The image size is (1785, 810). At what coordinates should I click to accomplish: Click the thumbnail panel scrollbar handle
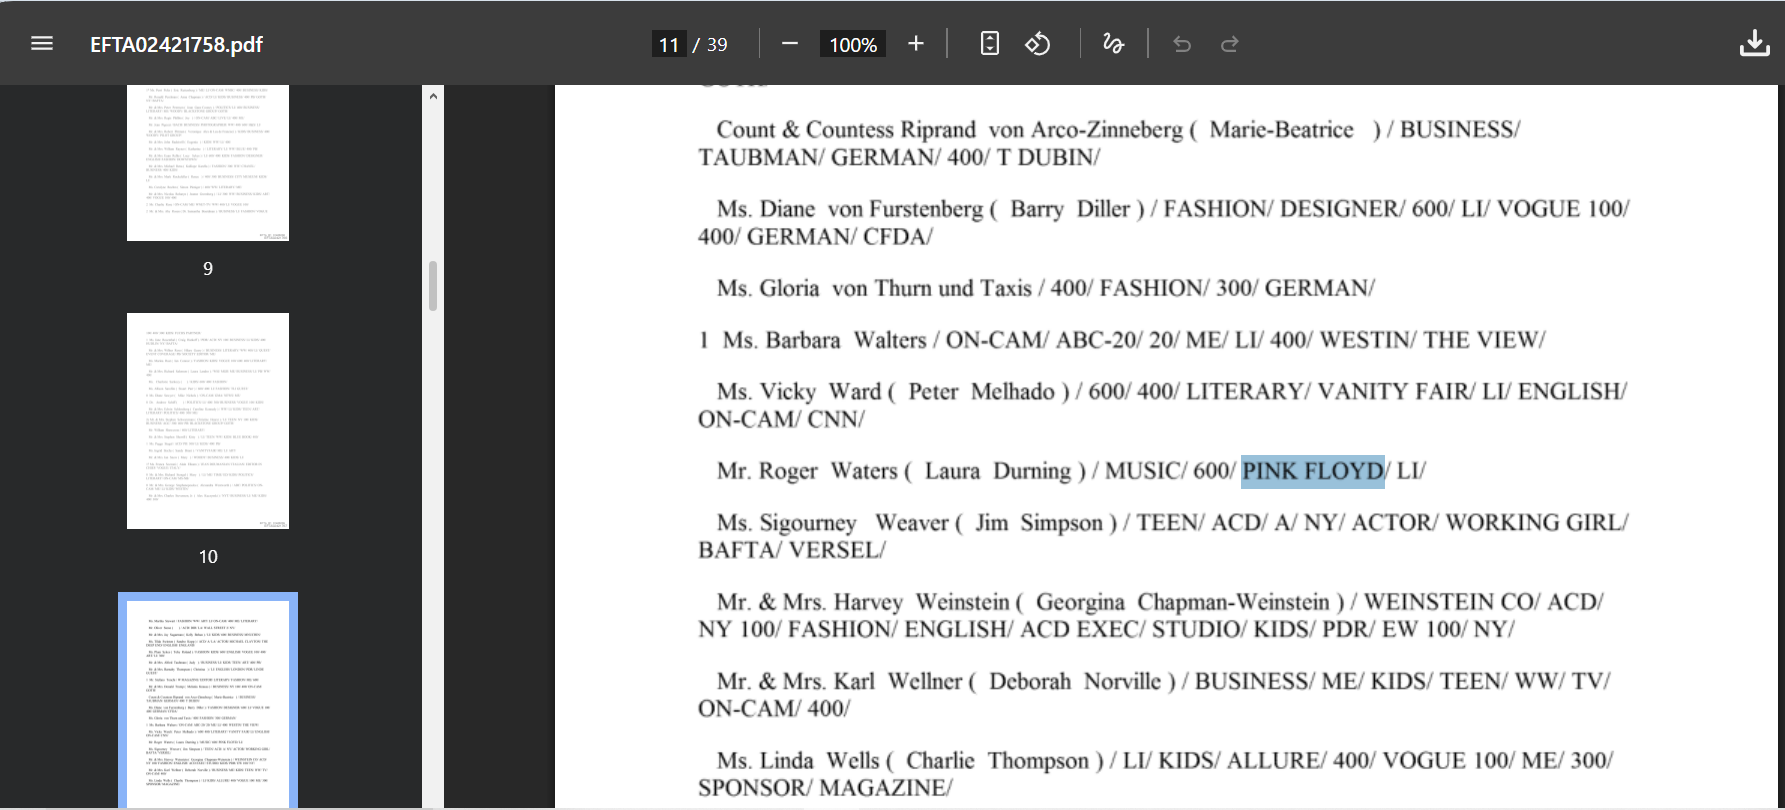(x=433, y=286)
